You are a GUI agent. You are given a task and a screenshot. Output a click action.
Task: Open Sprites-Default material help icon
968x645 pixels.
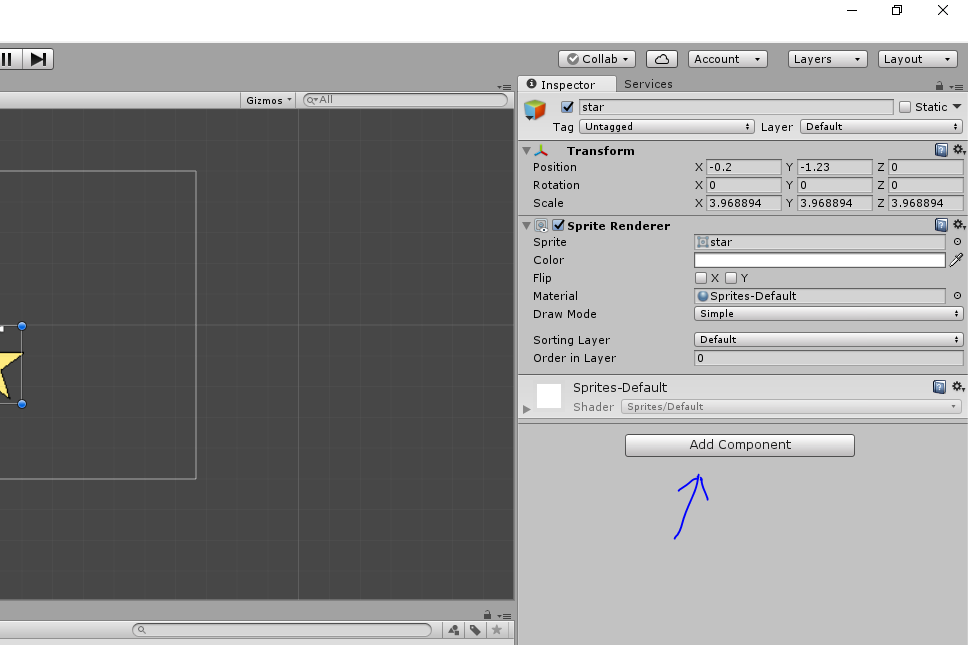click(x=939, y=387)
